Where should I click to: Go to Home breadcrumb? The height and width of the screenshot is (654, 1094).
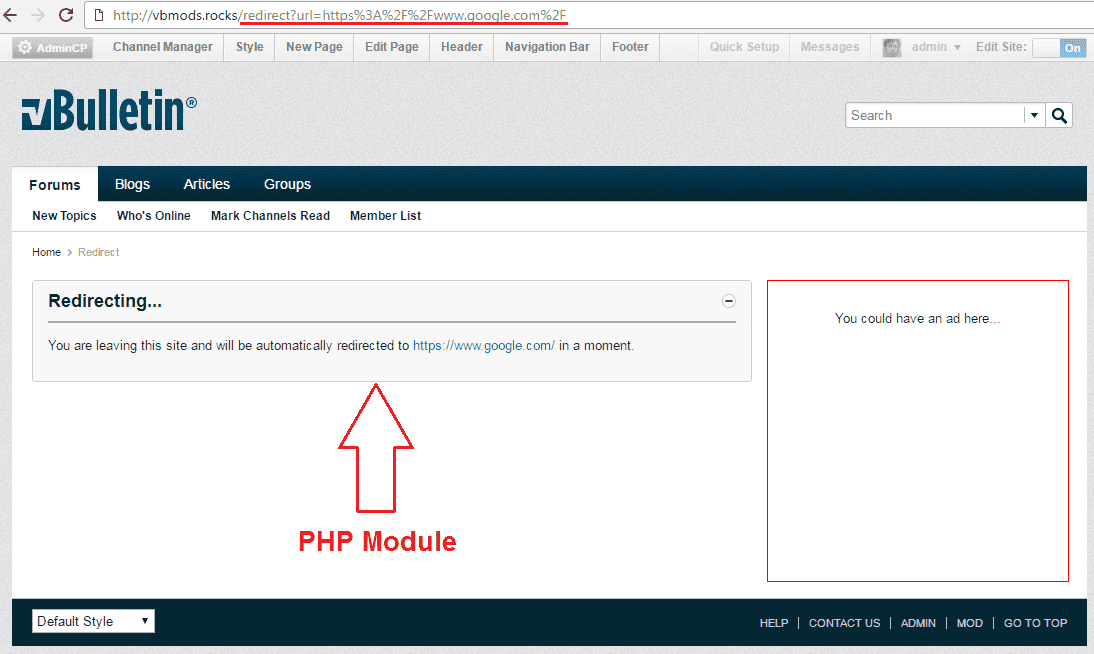pos(46,252)
